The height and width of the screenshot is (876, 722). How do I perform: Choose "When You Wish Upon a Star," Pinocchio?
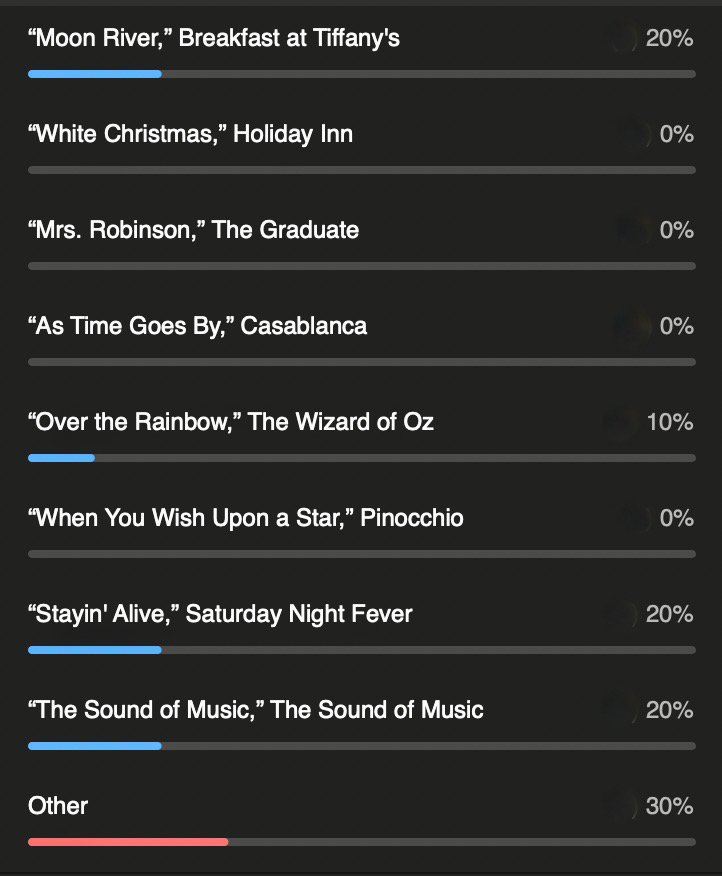coord(246,519)
